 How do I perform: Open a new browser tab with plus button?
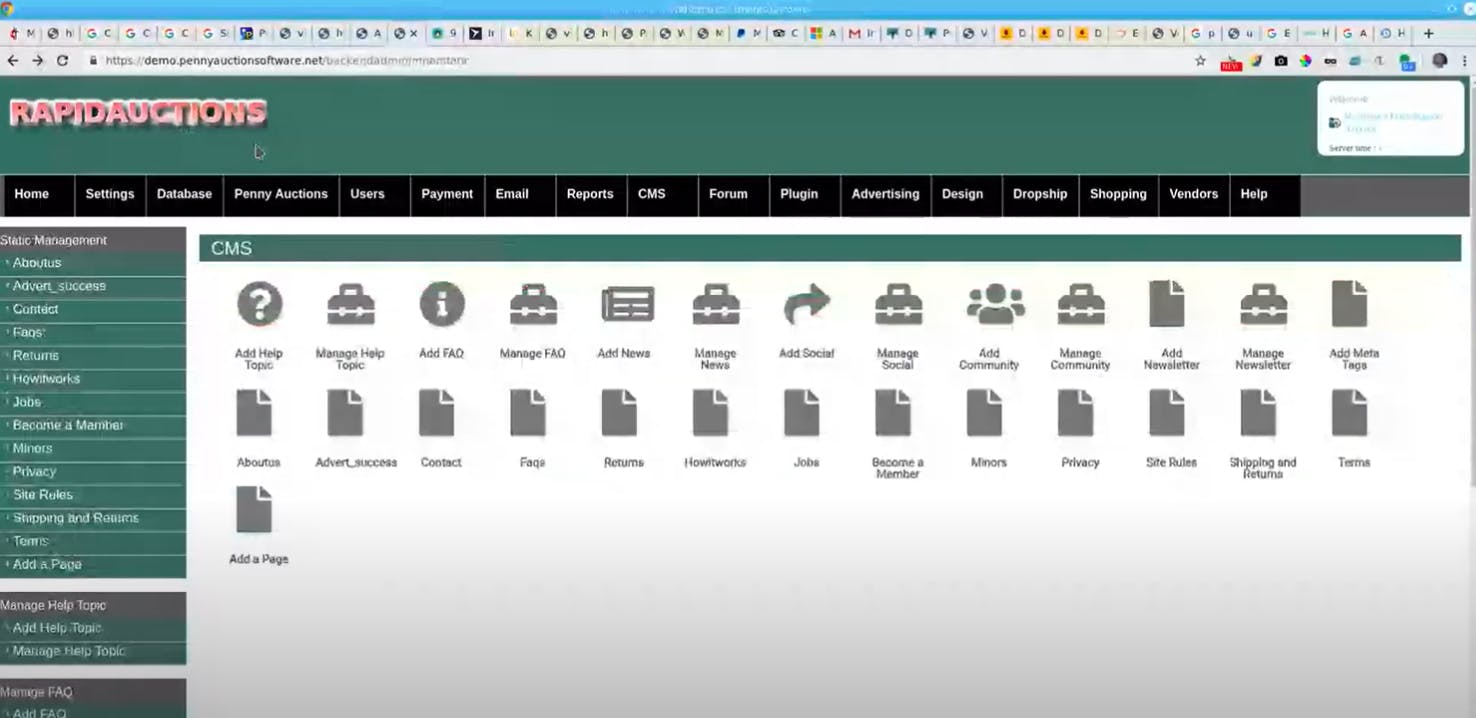coord(1428,33)
